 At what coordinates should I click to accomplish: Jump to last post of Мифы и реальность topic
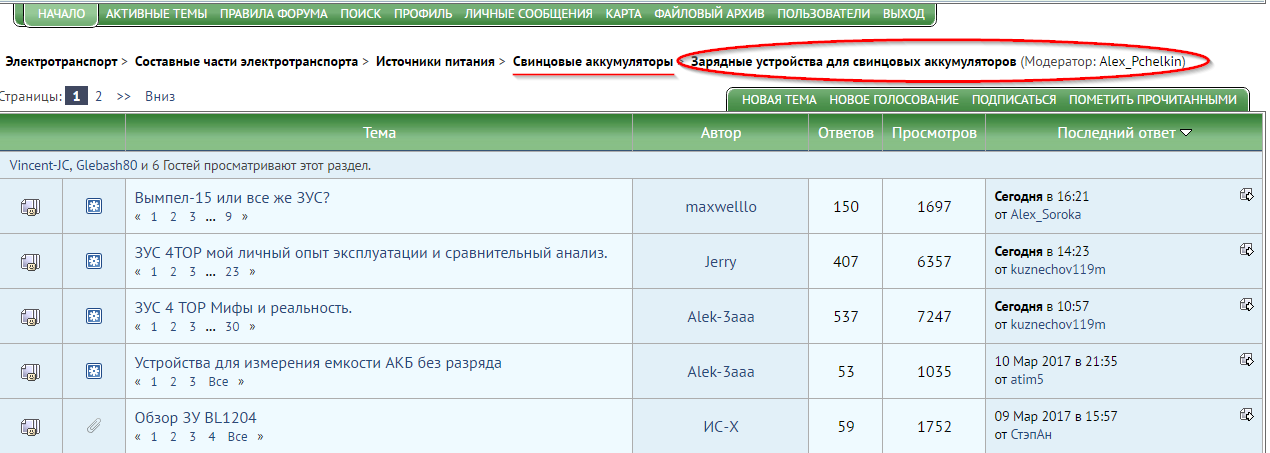point(1246,305)
